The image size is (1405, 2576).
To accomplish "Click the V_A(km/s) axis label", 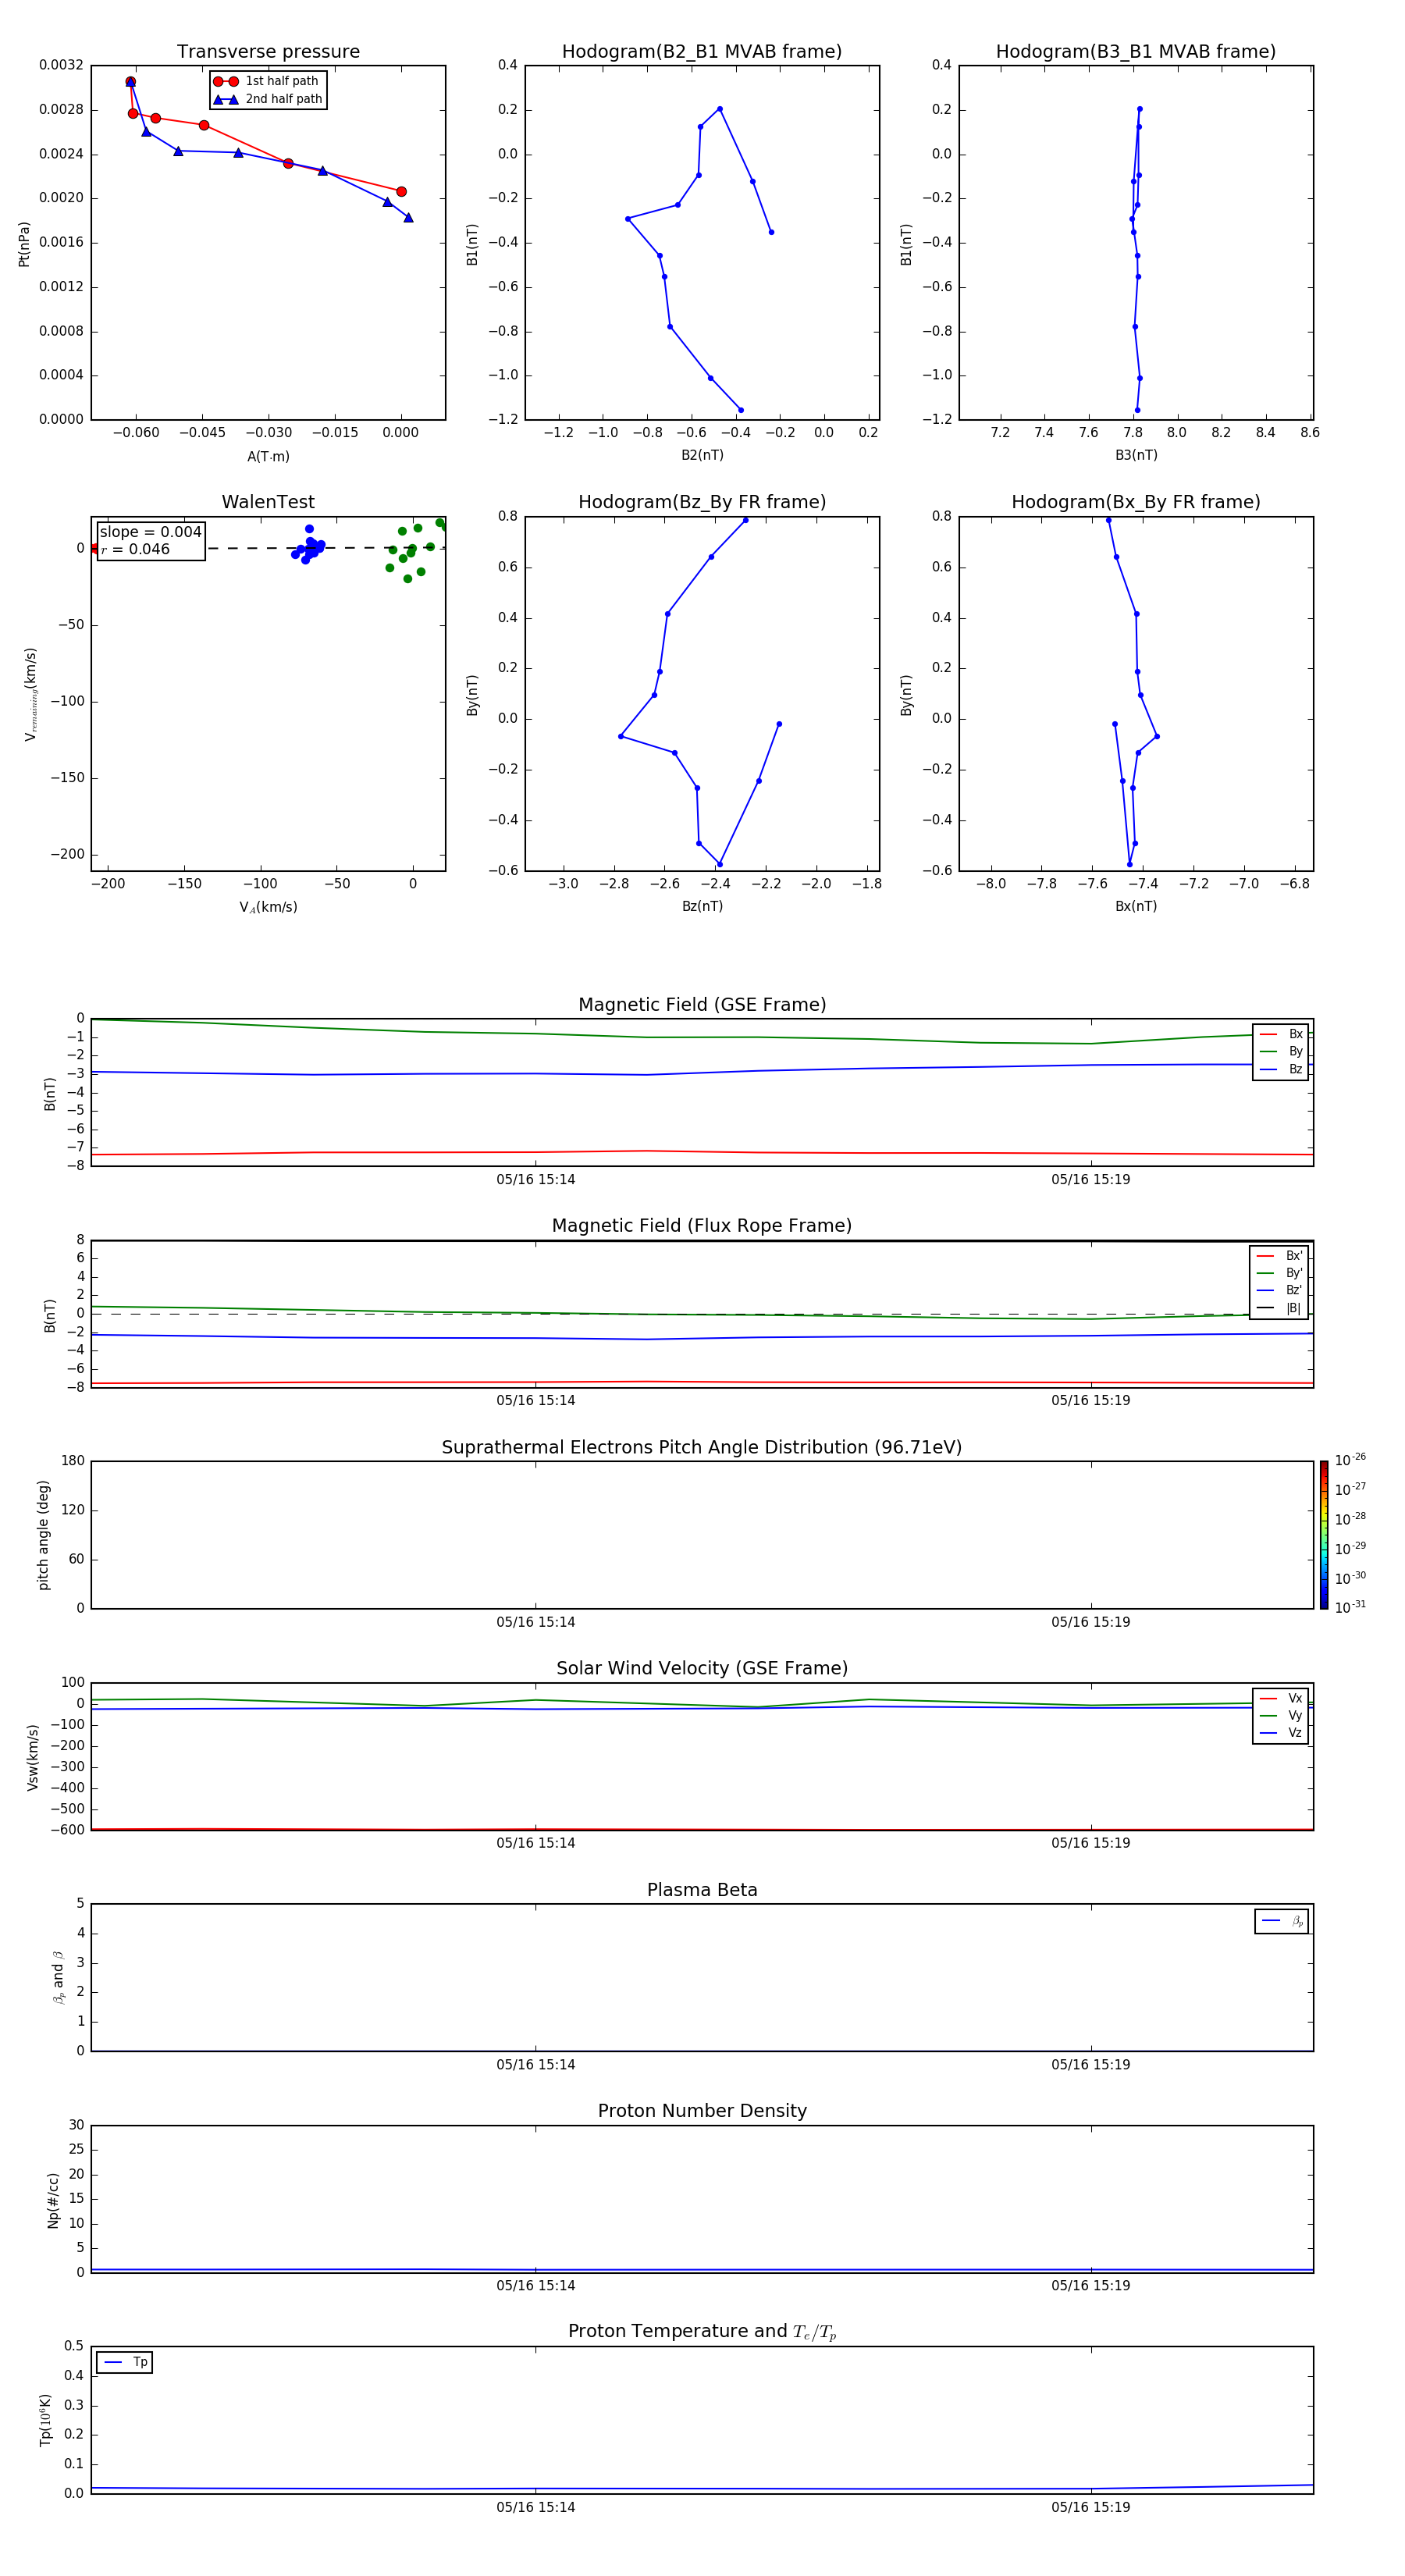I will [x=268, y=907].
